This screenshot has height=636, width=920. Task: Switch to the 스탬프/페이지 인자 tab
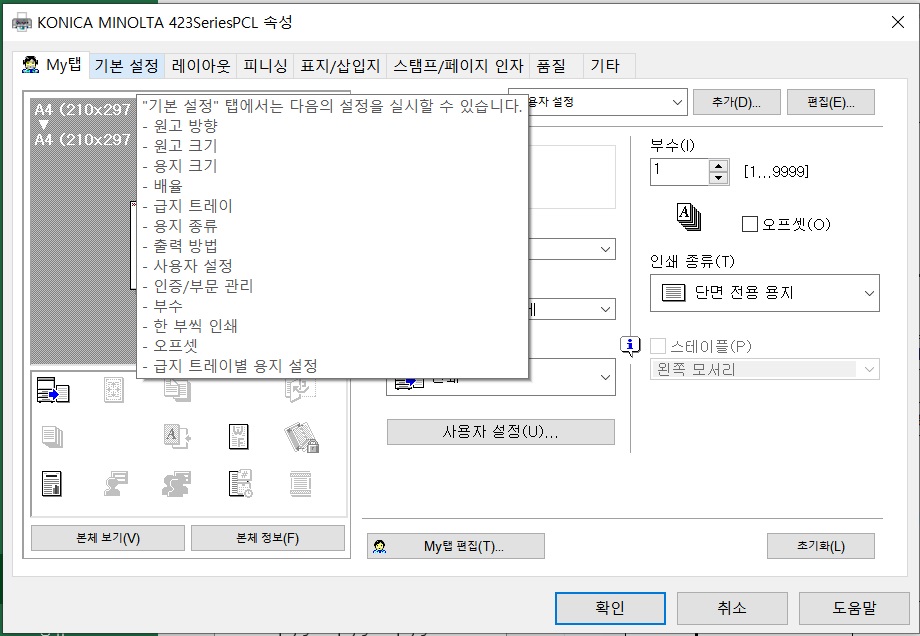pyautogui.click(x=458, y=66)
